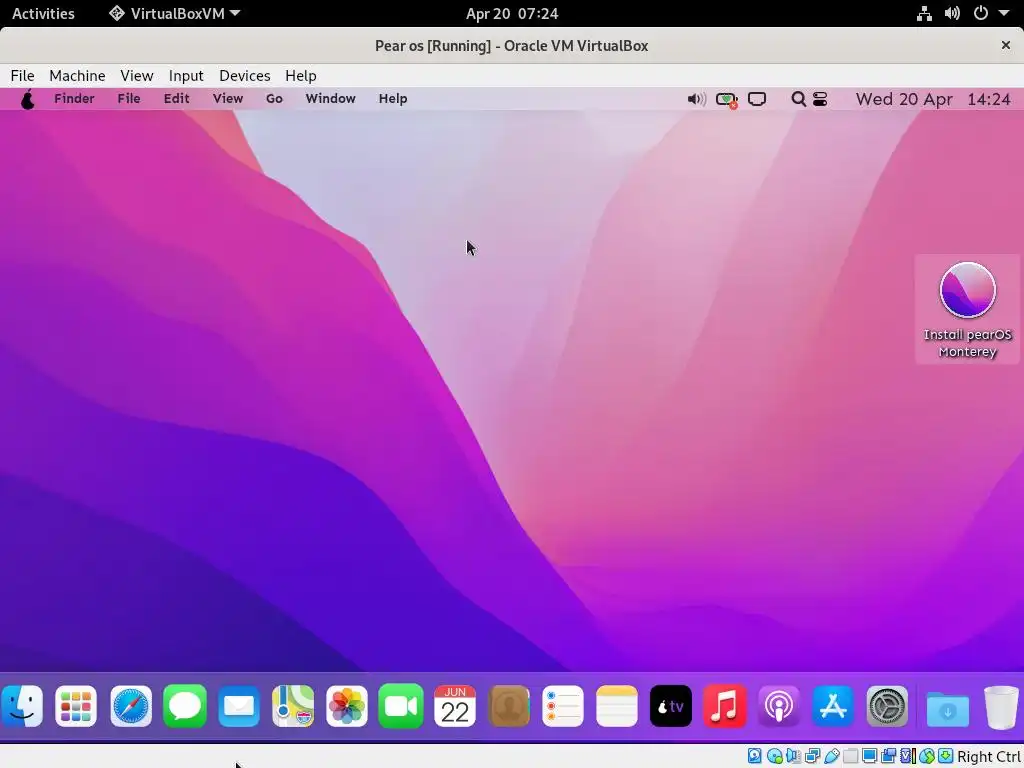Launch the purple Podcasts app

[x=779, y=706]
